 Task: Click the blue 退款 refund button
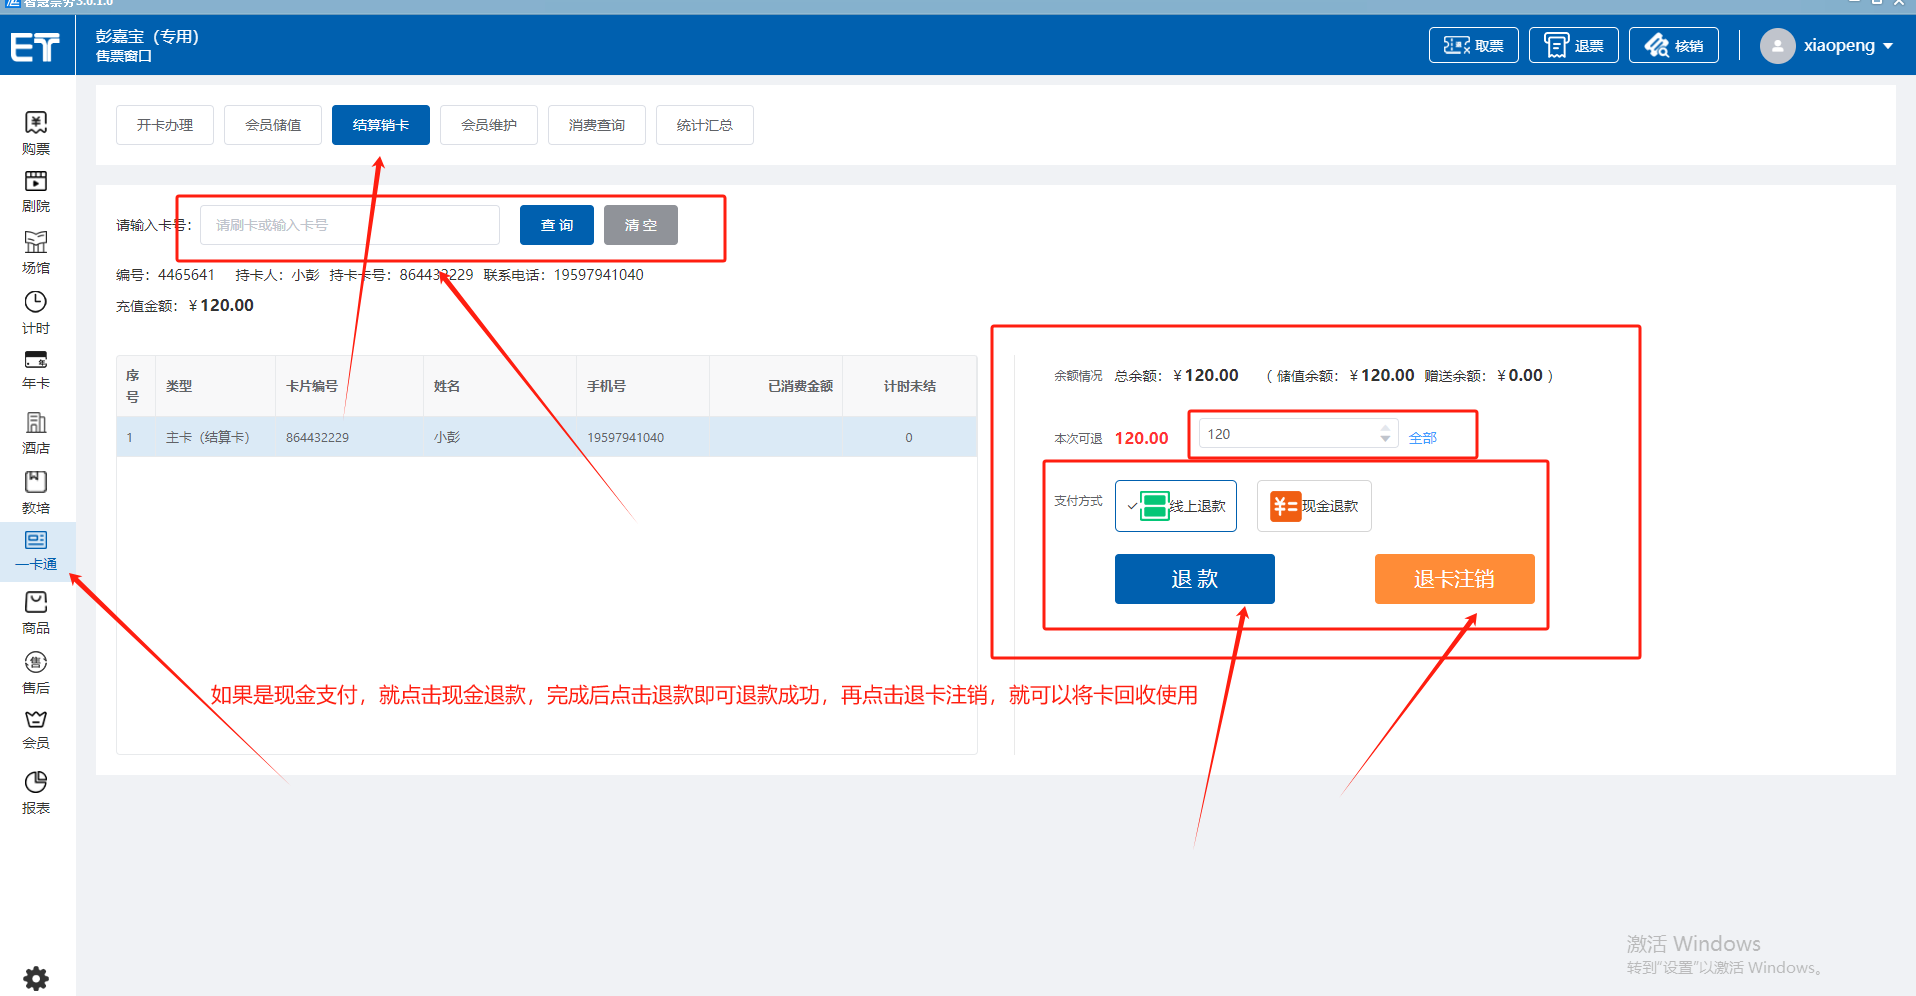pos(1194,579)
